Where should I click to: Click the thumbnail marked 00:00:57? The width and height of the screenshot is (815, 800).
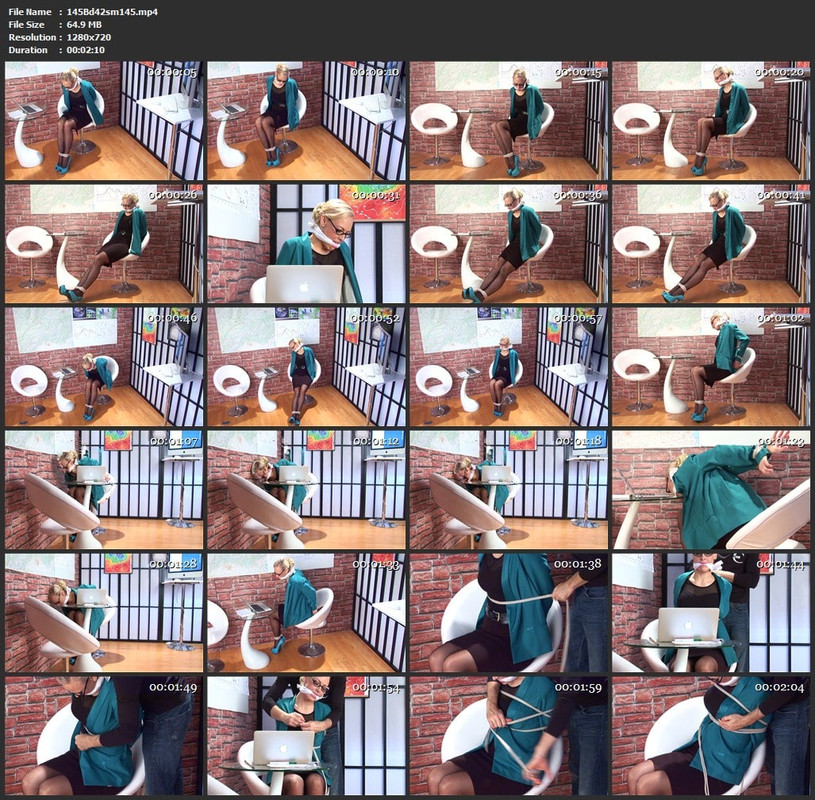coord(509,367)
